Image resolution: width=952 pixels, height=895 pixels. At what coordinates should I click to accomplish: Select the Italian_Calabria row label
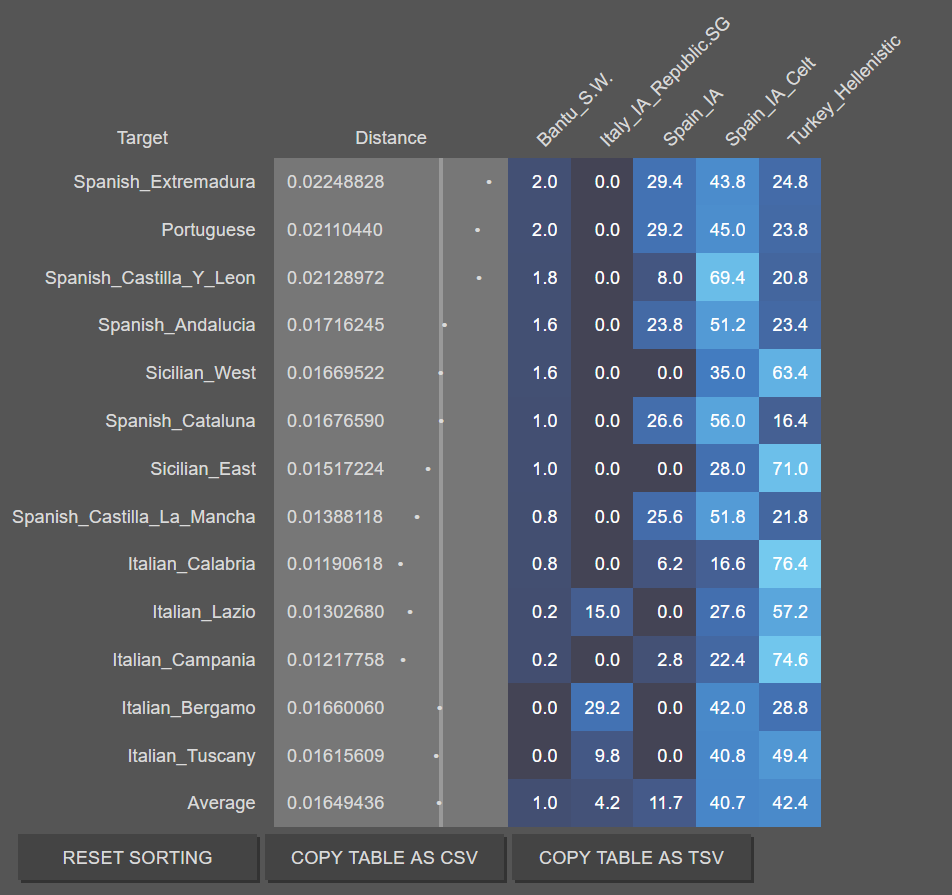click(191, 563)
